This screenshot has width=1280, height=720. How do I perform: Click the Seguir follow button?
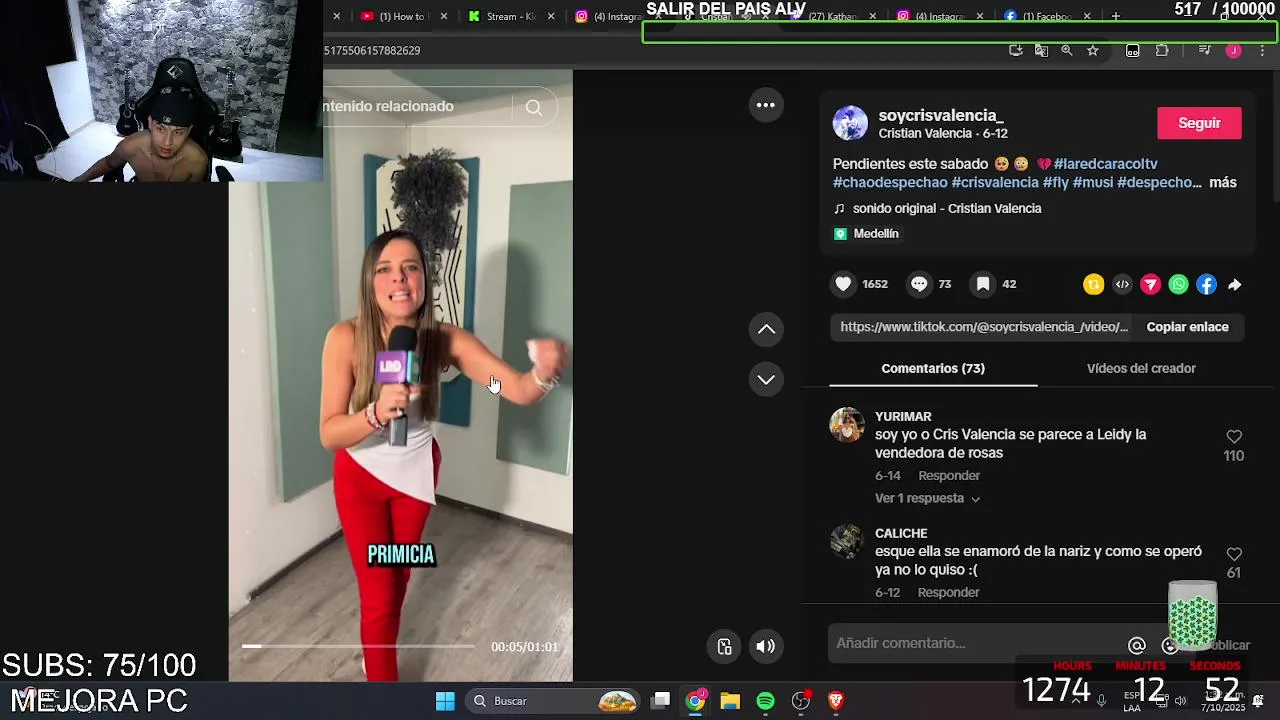(x=1199, y=123)
